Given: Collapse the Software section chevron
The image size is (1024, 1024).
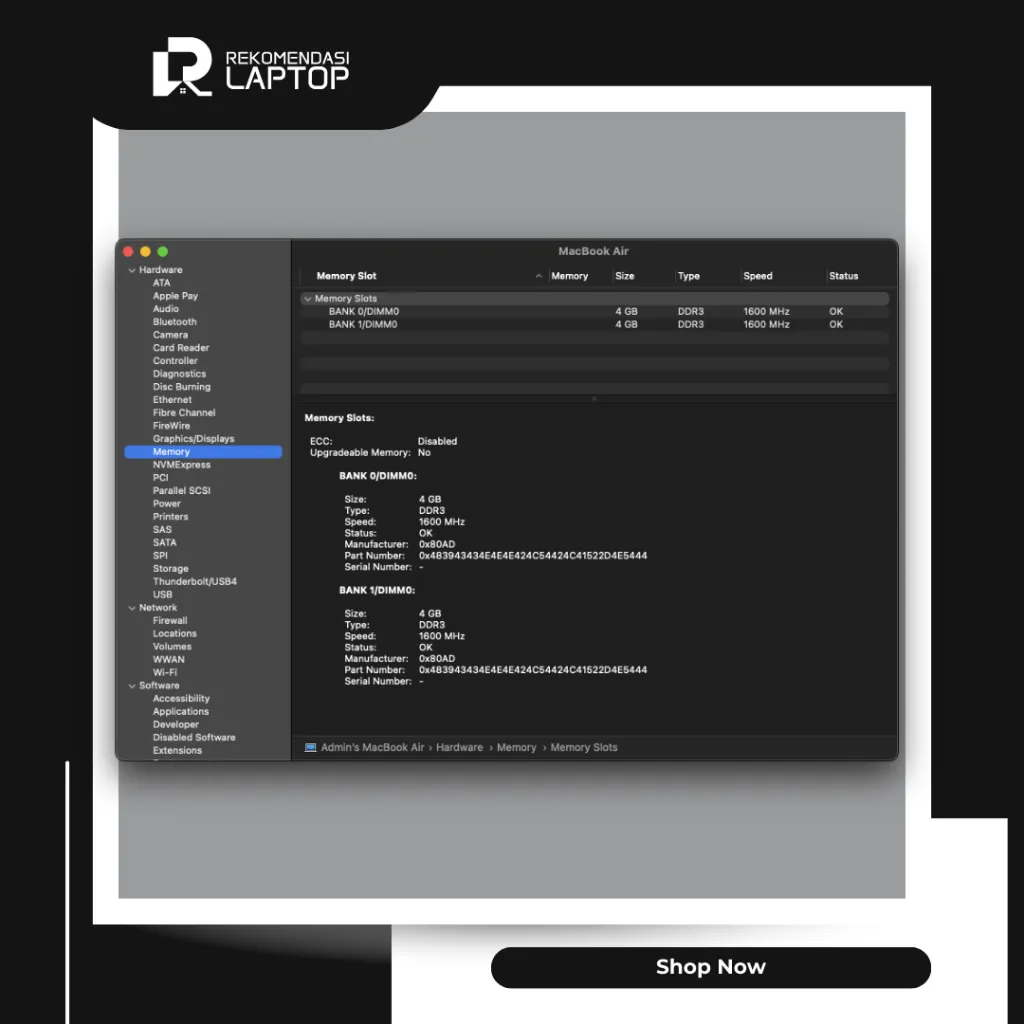Looking at the screenshot, I should pyautogui.click(x=131, y=686).
